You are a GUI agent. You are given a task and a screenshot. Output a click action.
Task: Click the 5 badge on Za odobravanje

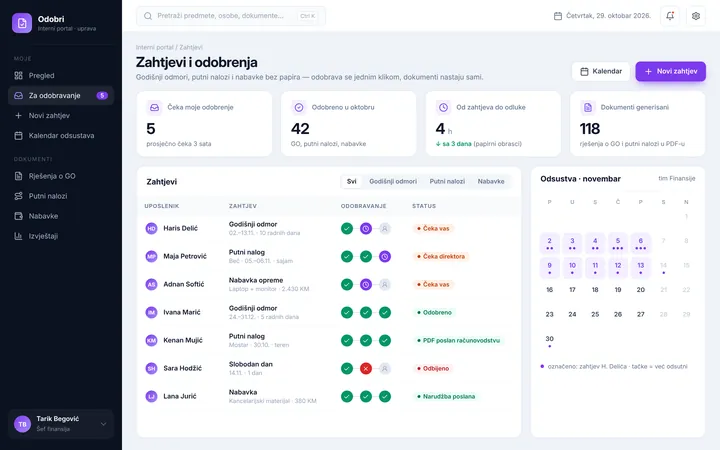[102, 96]
